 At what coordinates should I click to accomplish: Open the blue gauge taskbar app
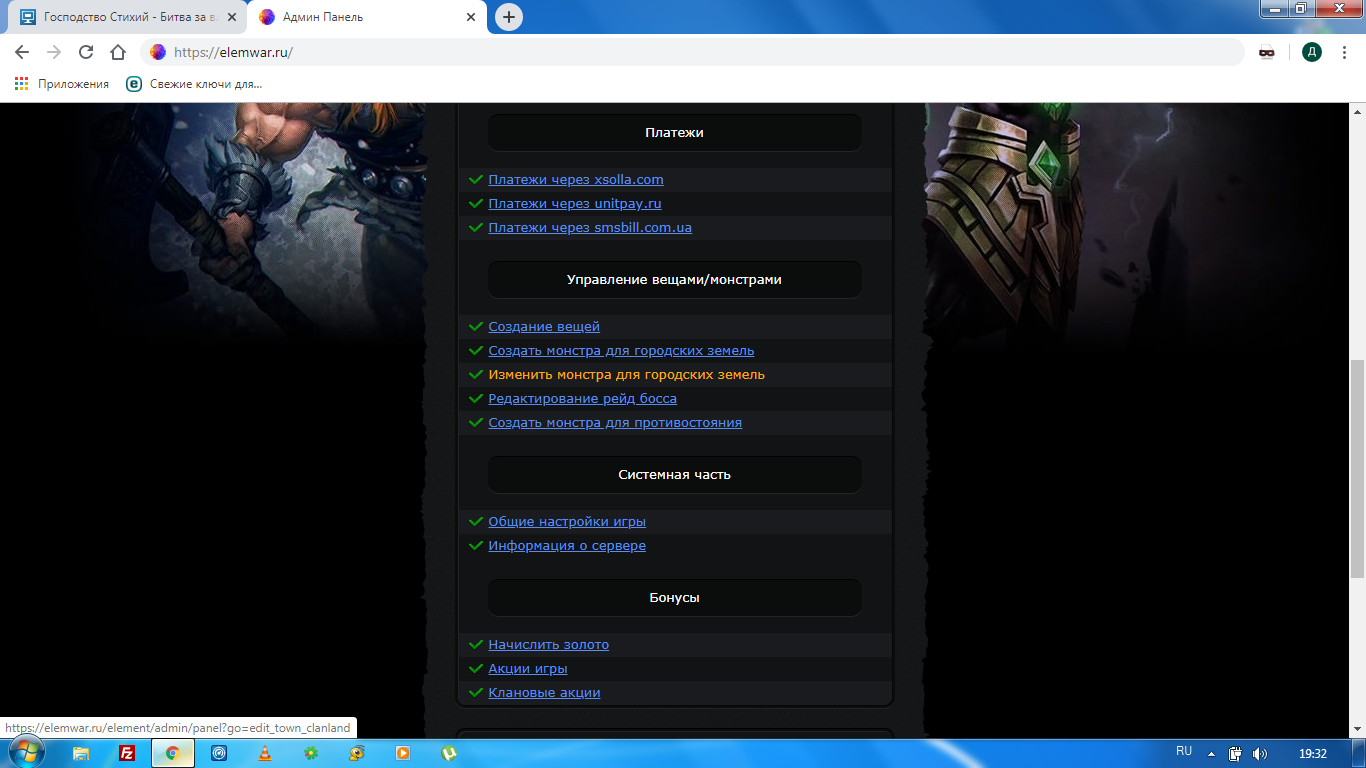pos(219,753)
